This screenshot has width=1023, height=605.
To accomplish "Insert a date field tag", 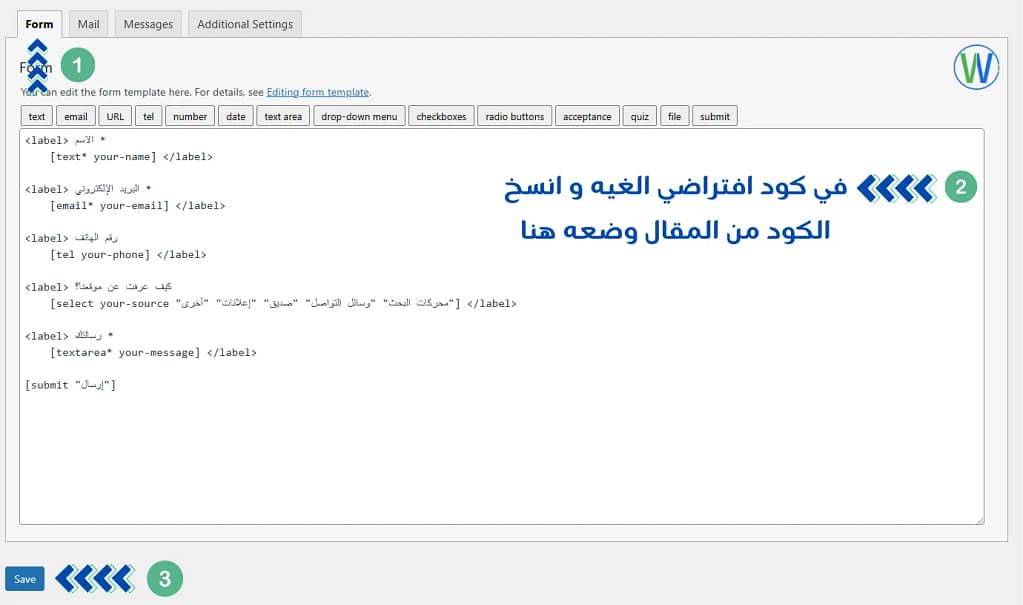I will point(235,115).
